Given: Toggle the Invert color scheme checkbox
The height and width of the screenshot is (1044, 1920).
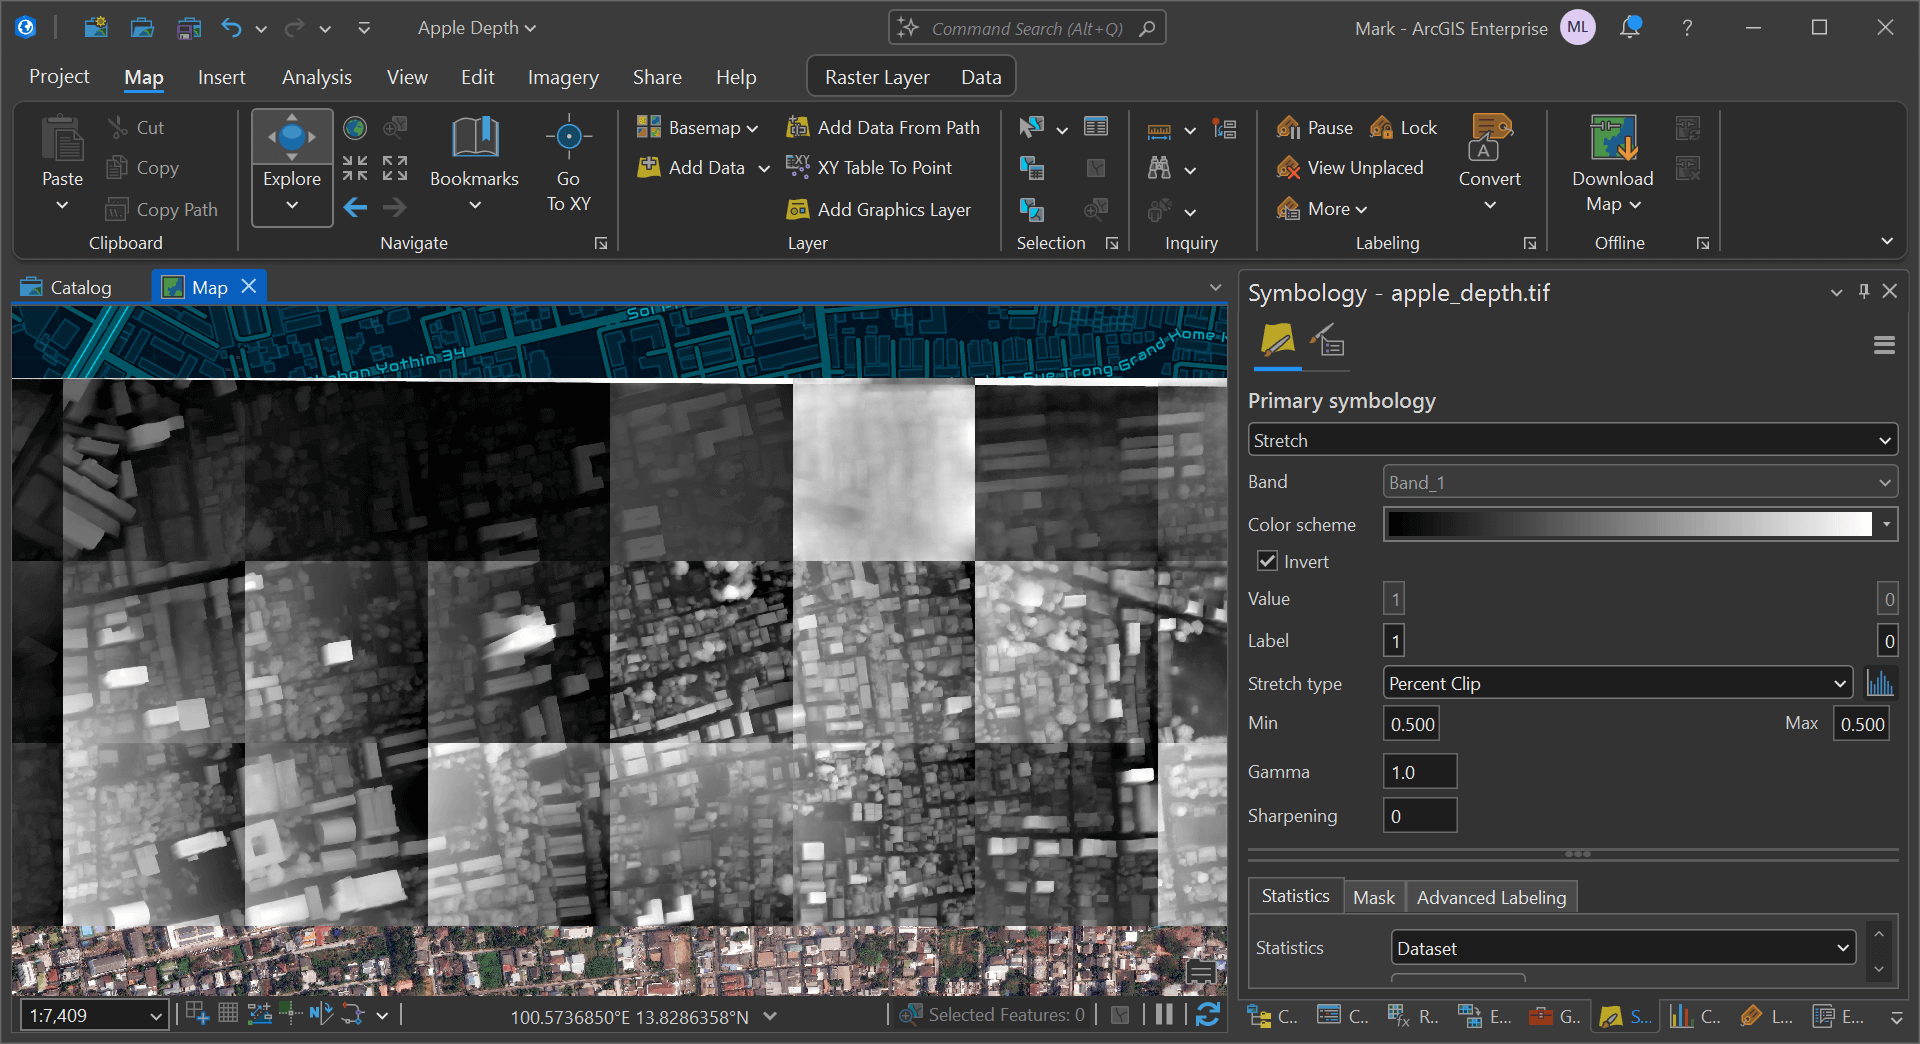Looking at the screenshot, I should click(1267, 561).
